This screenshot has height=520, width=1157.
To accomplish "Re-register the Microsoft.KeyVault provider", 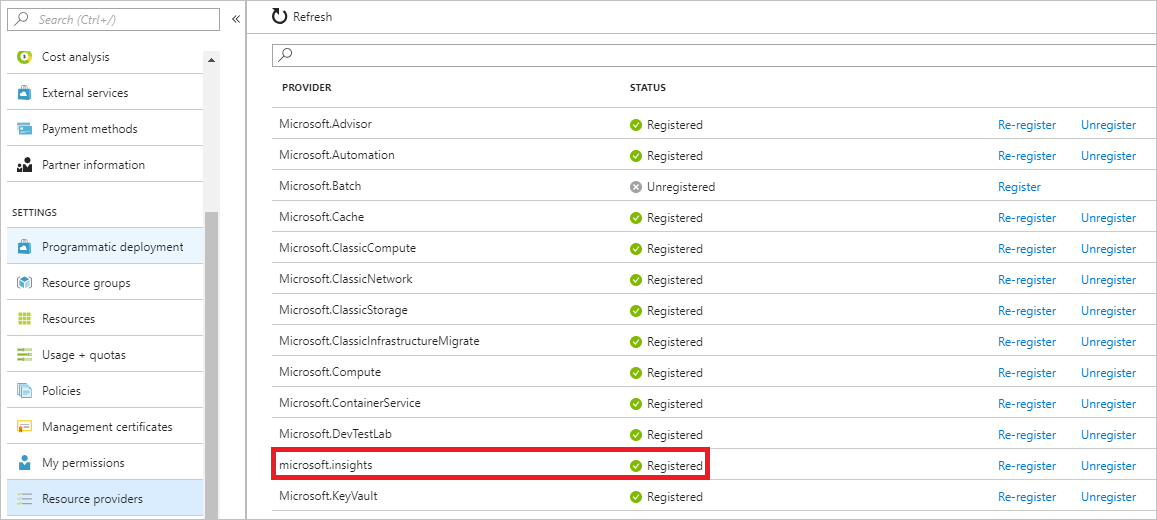I will coord(1027,497).
